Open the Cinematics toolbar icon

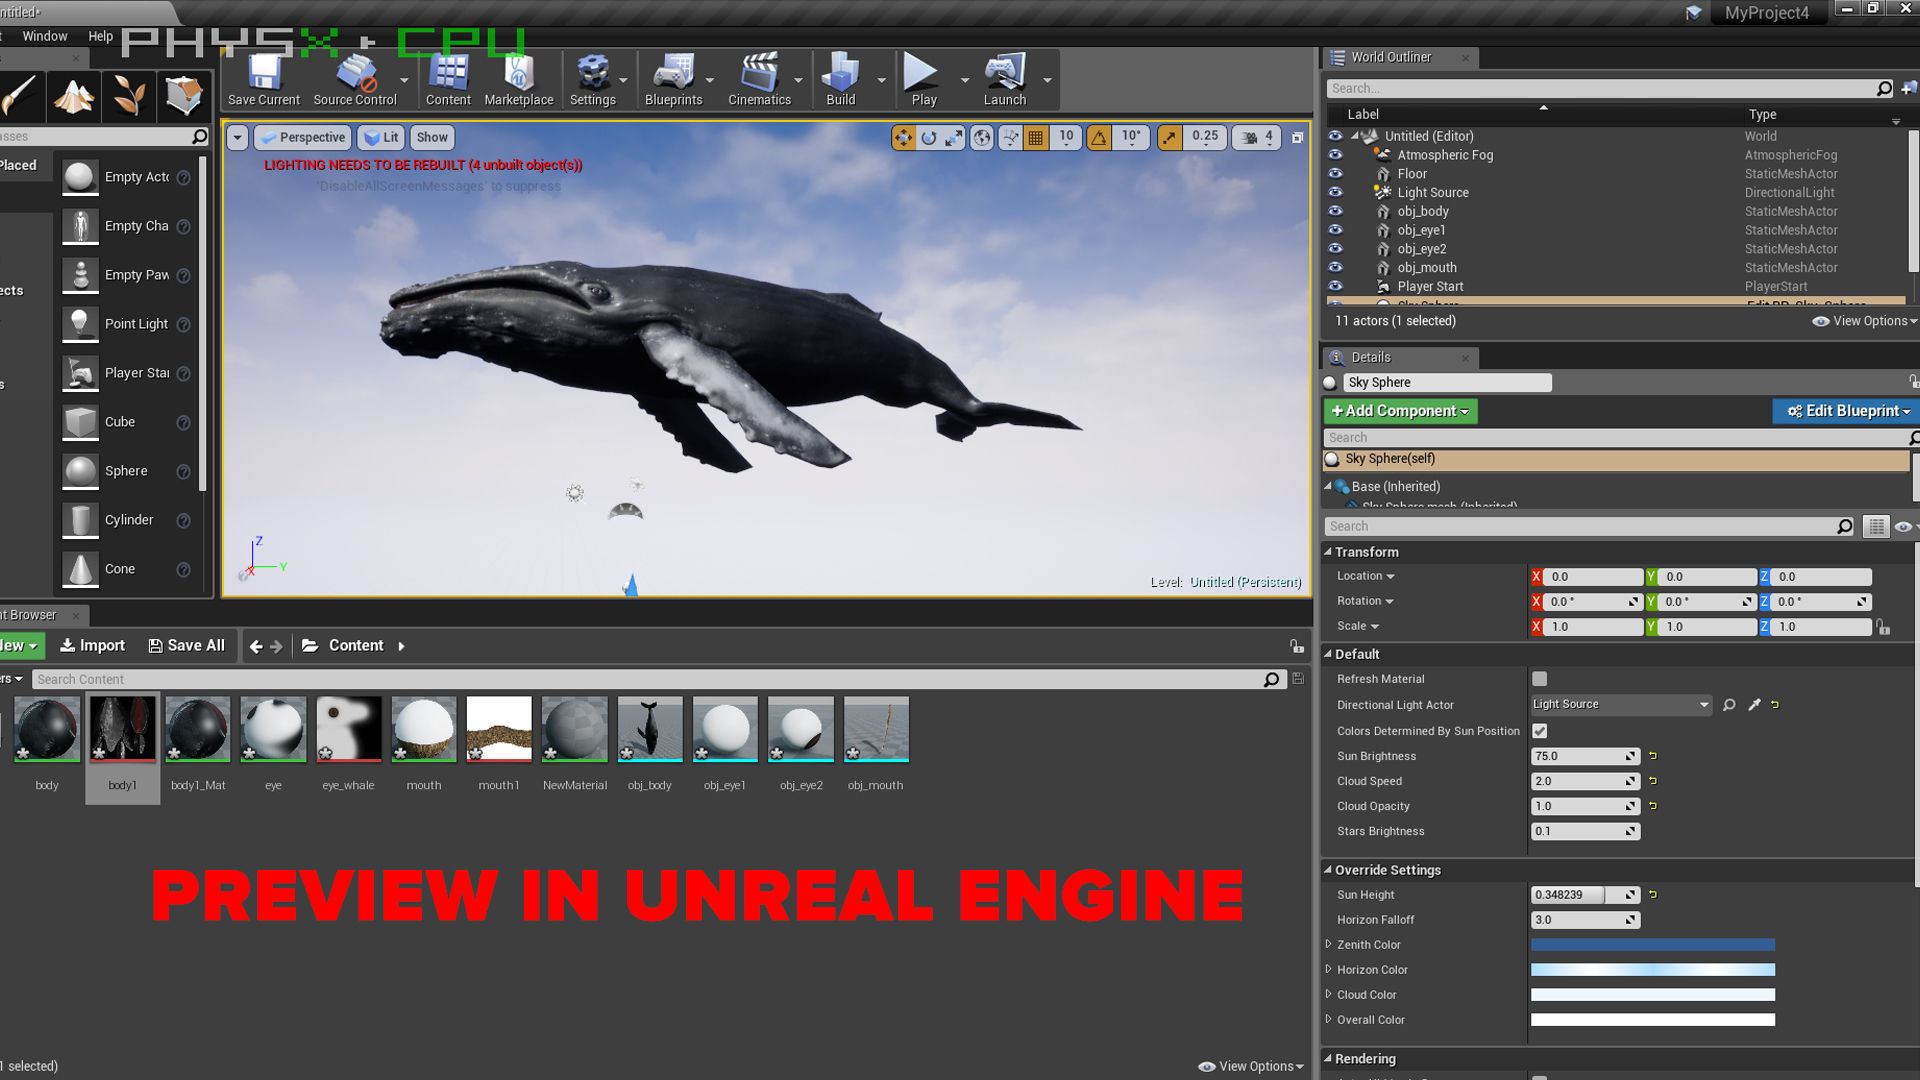[x=759, y=80]
